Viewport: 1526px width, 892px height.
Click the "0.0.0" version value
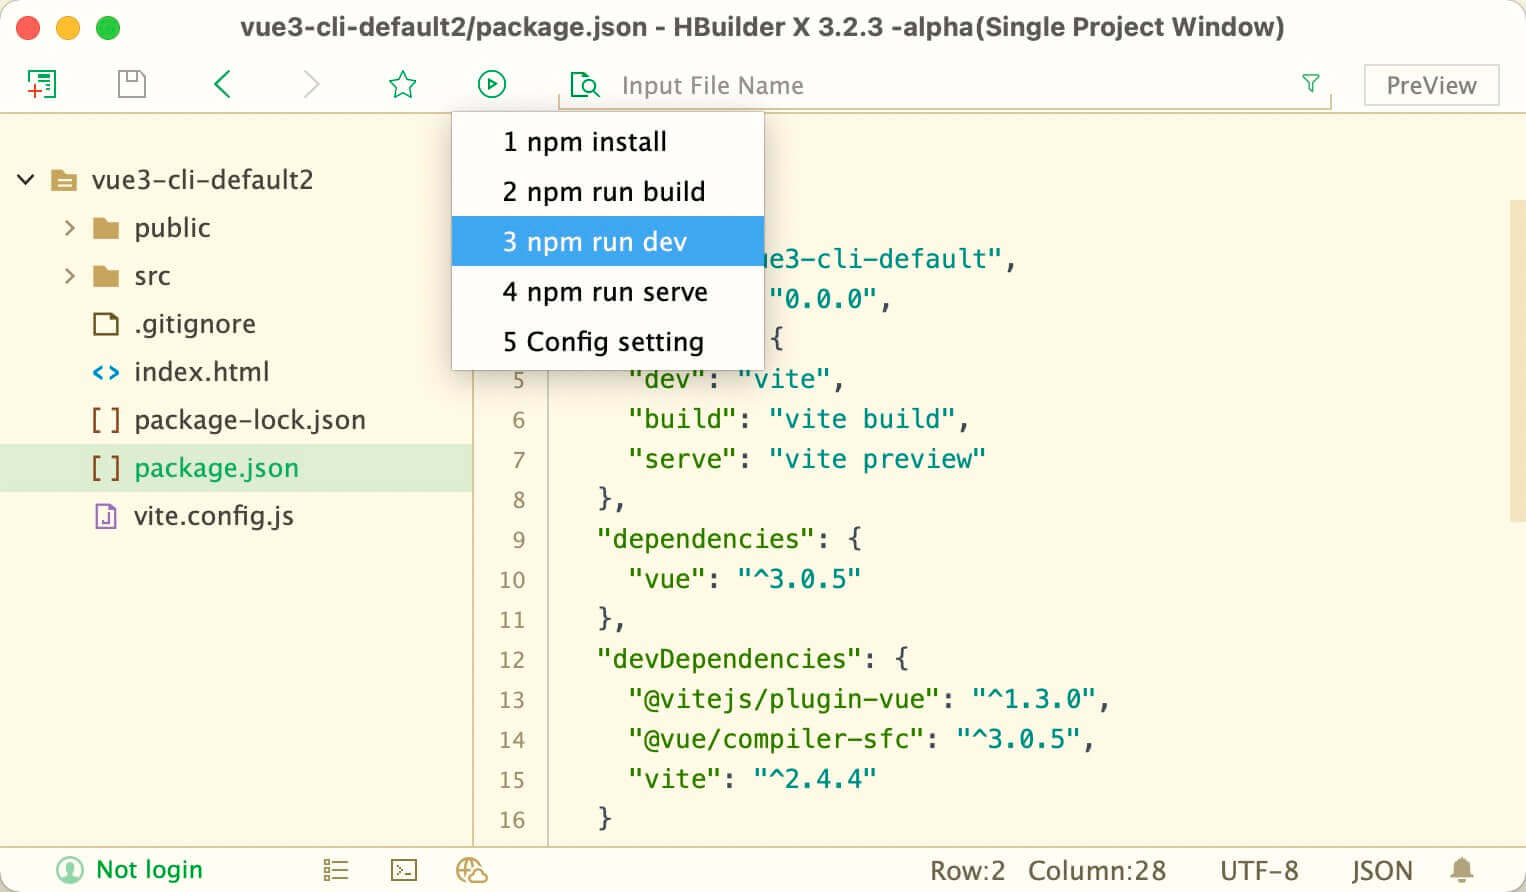[x=823, y=299]
